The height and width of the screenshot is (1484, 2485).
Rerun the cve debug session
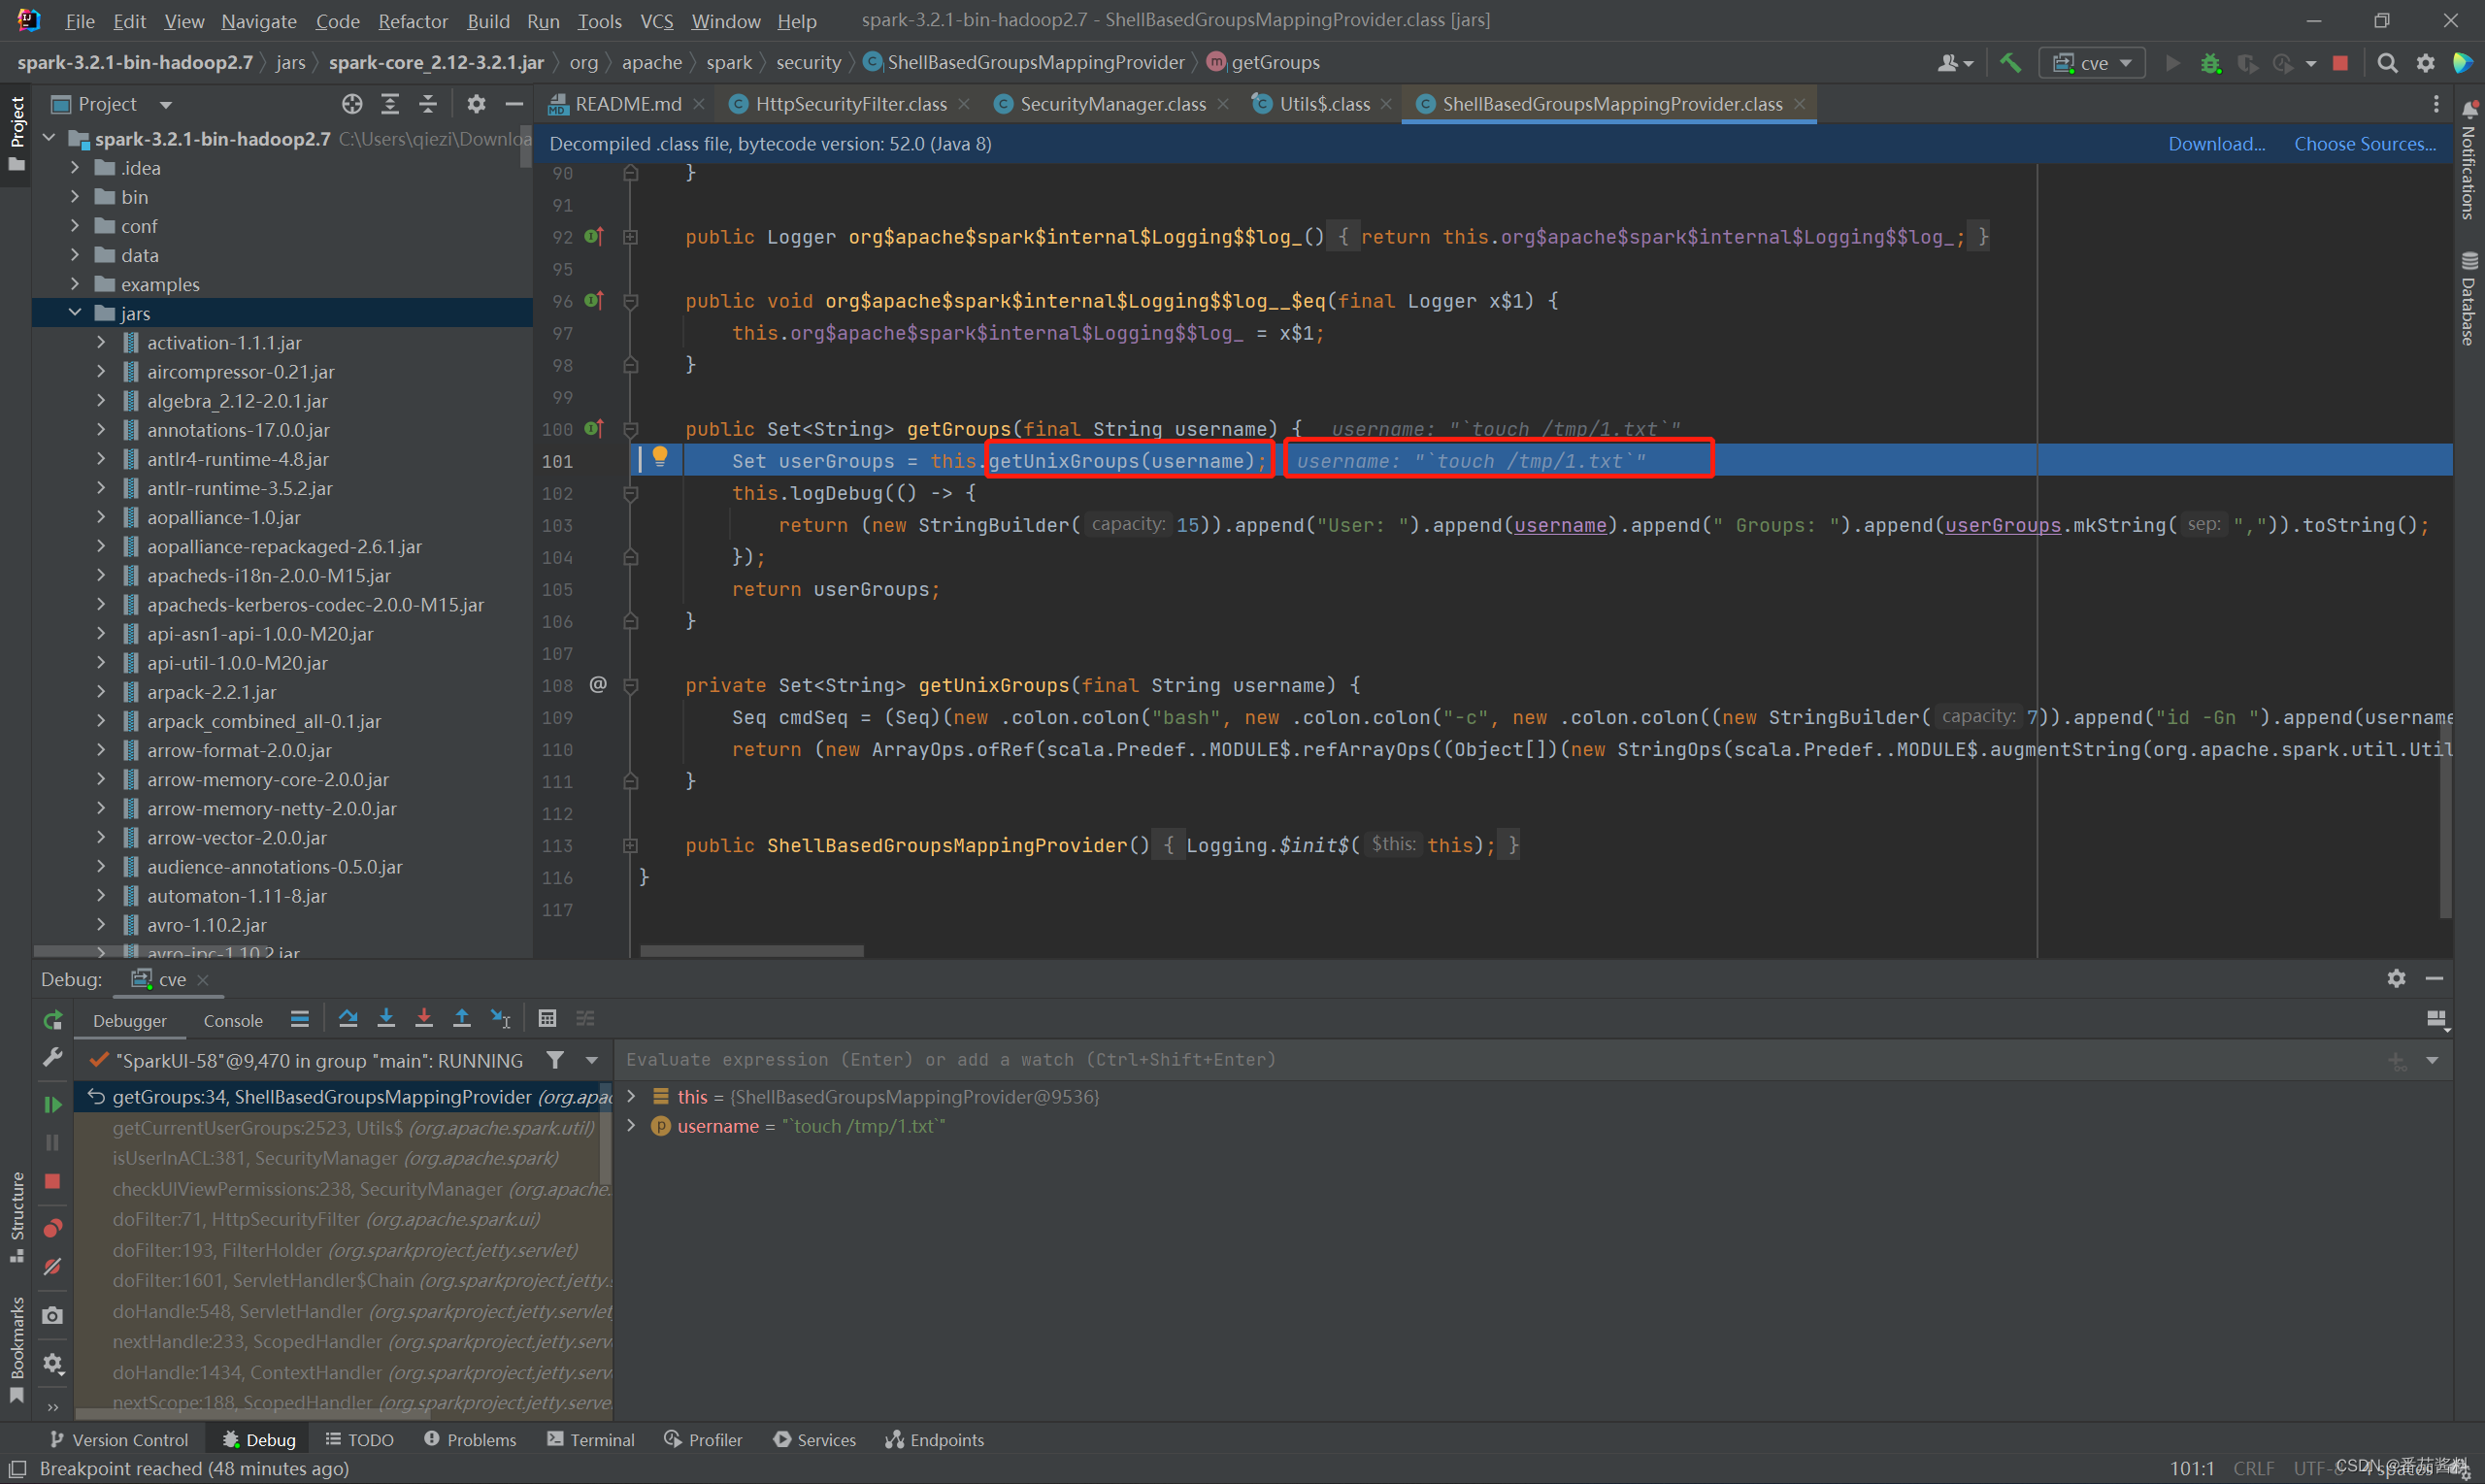coord(52,1020)
